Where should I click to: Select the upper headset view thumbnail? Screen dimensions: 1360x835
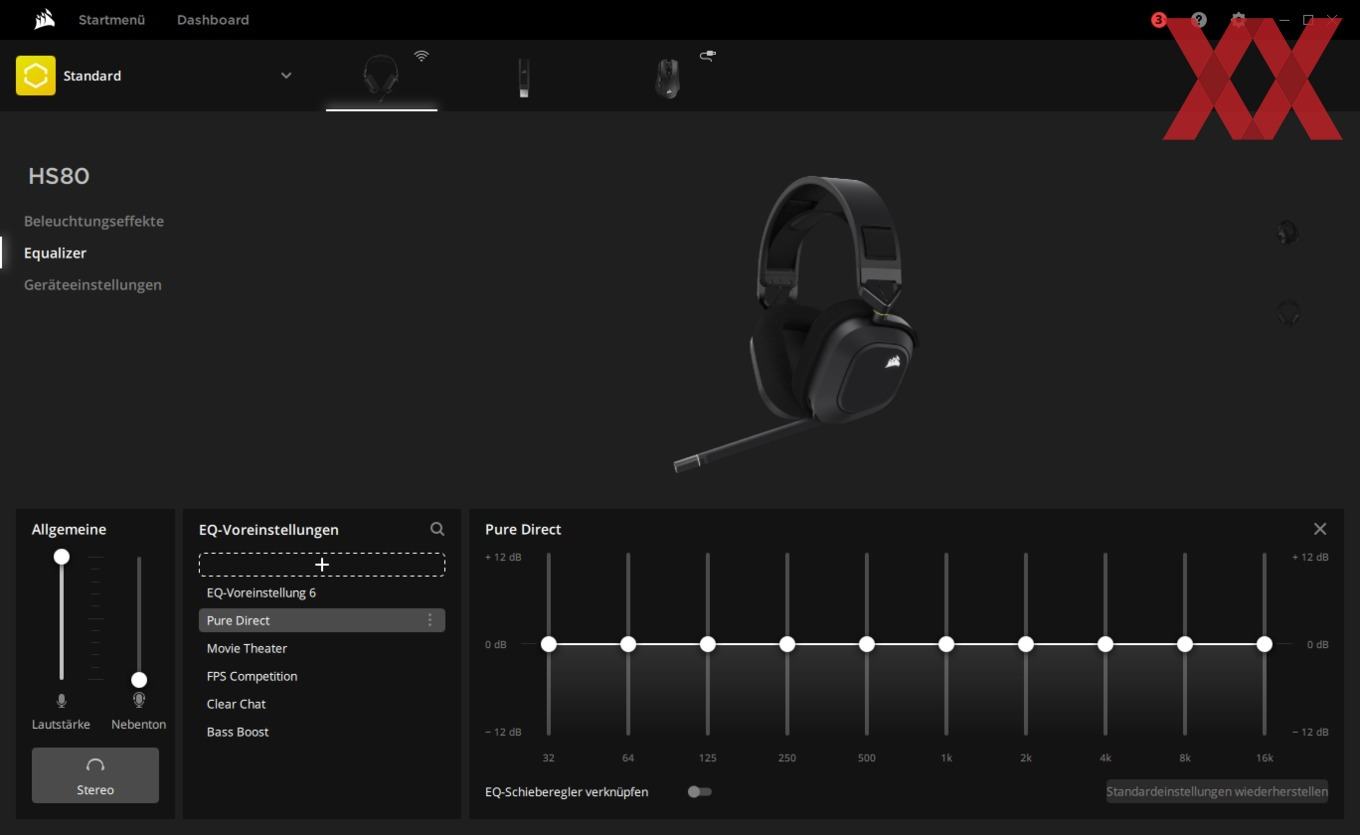(1287, 233)
